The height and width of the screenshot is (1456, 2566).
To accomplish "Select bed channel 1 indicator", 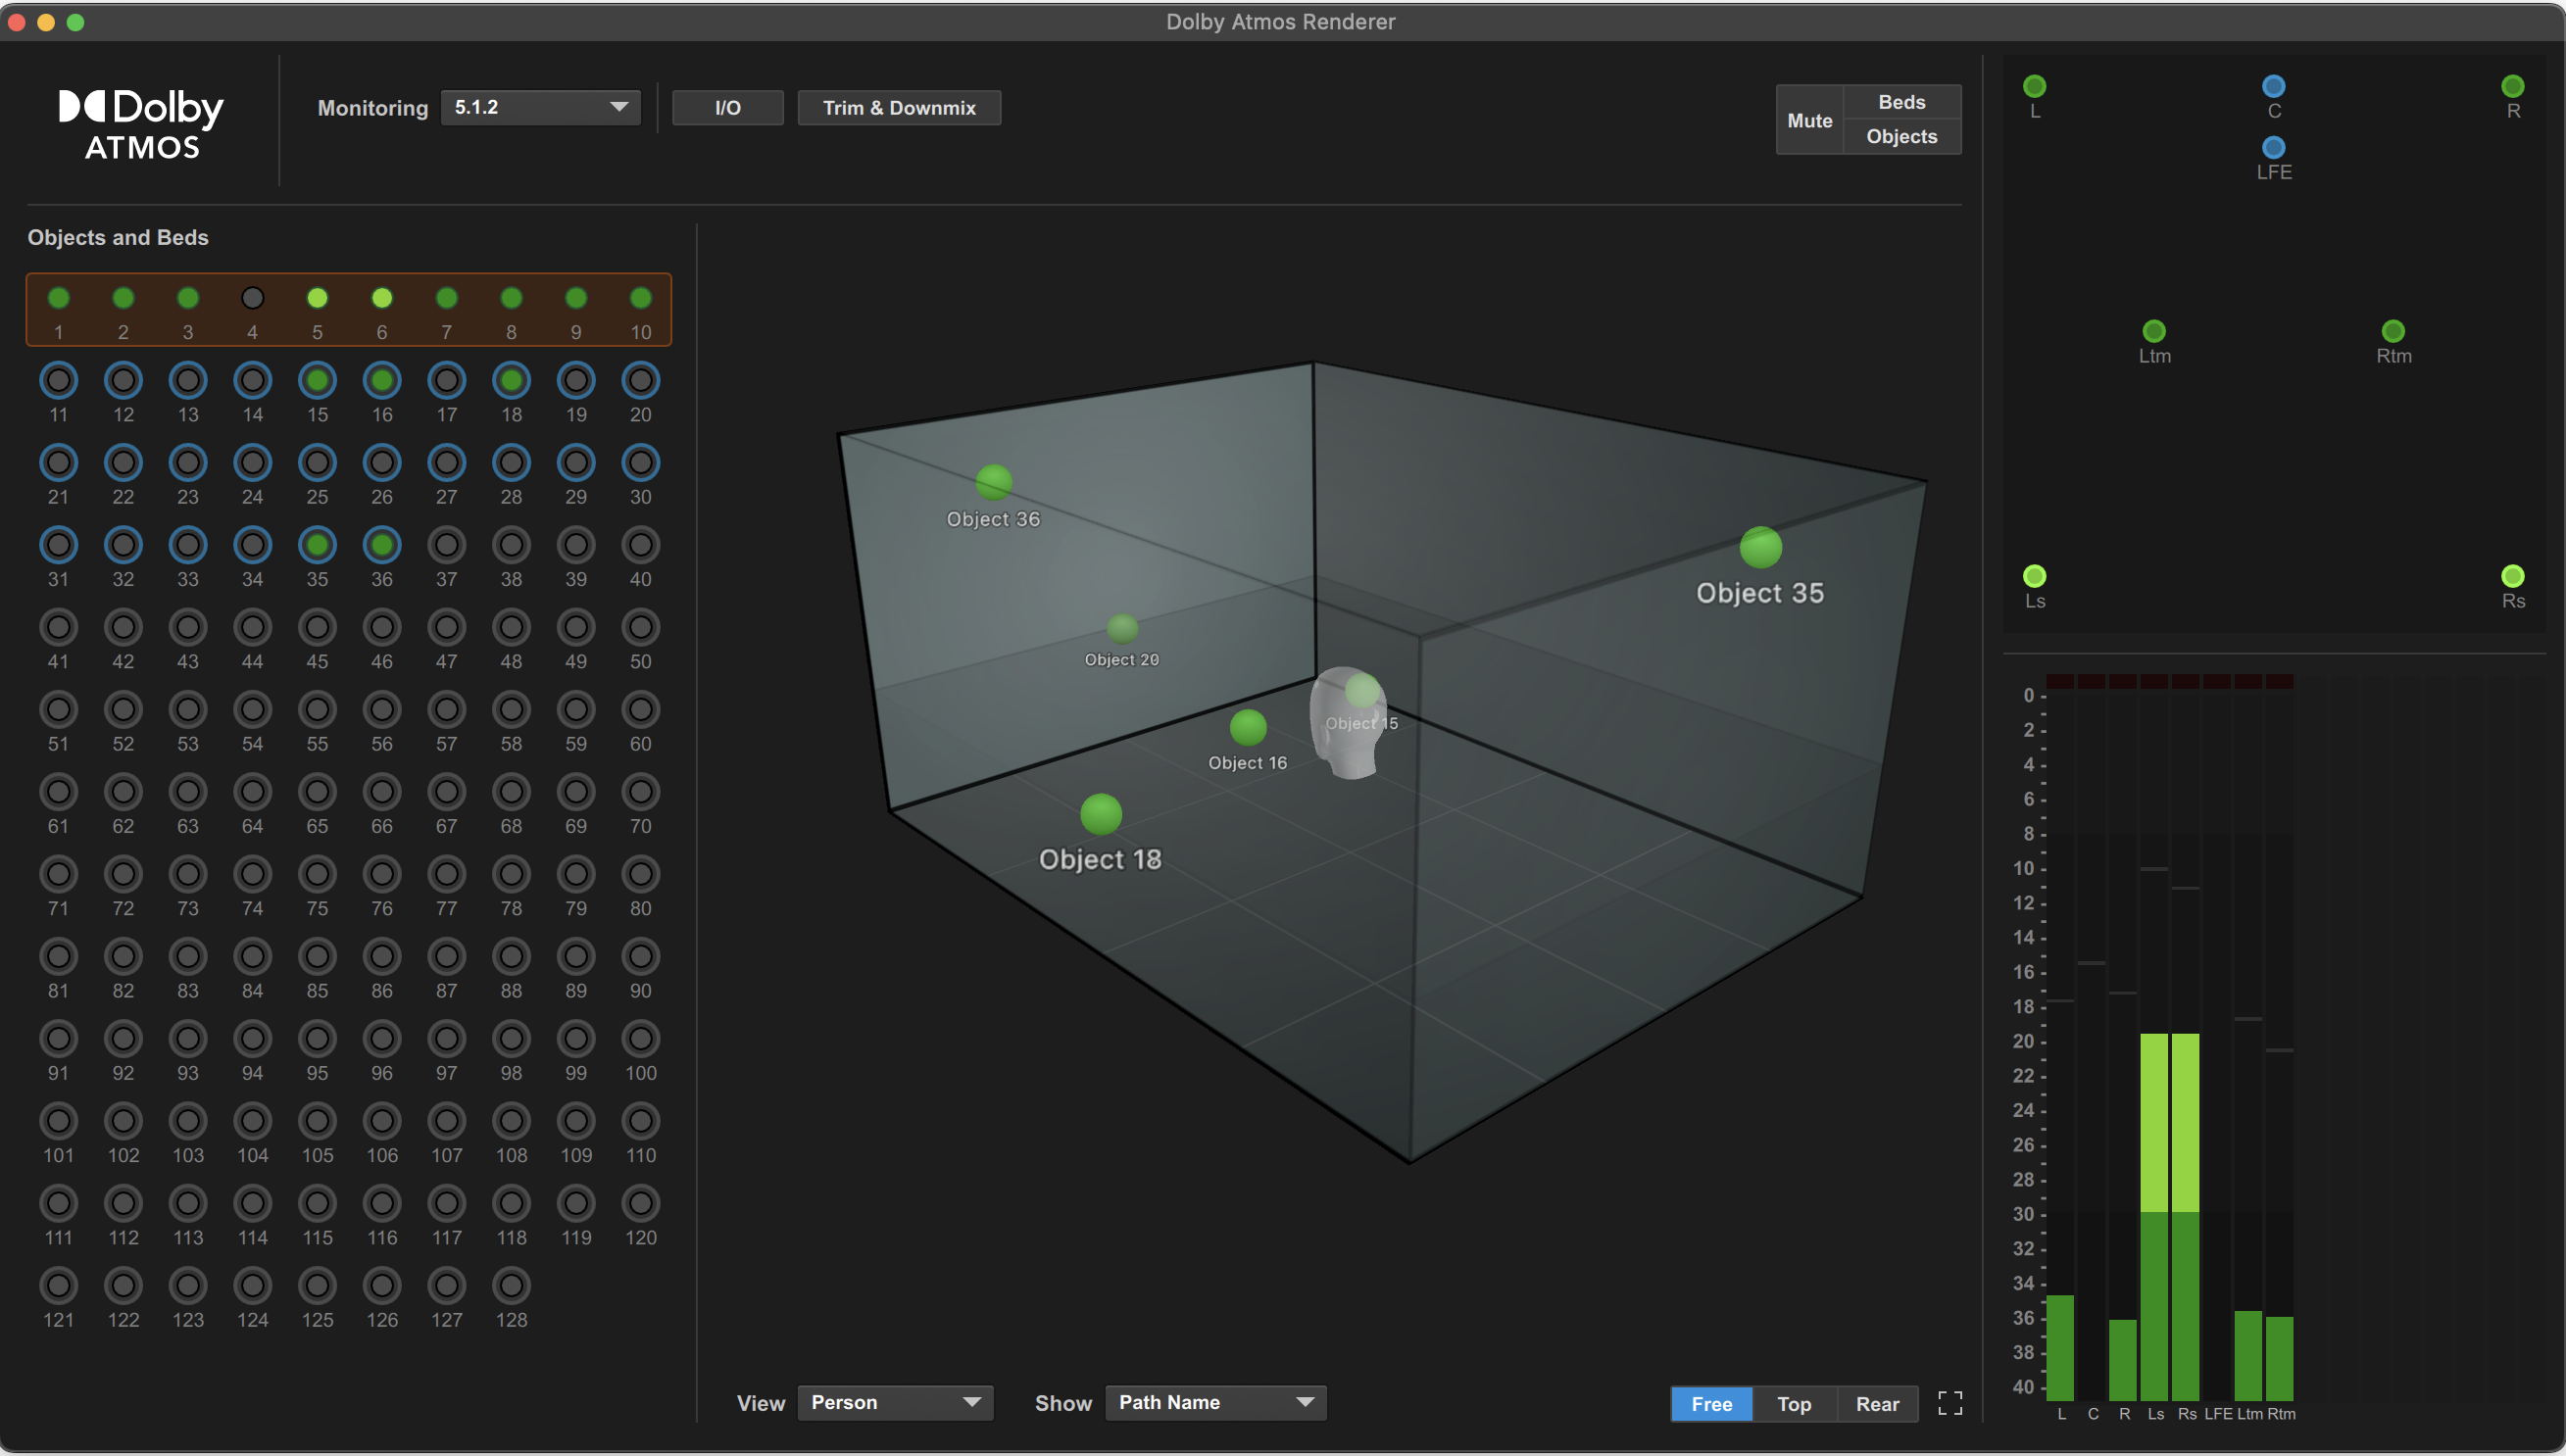I will click(x=58, y=298).
